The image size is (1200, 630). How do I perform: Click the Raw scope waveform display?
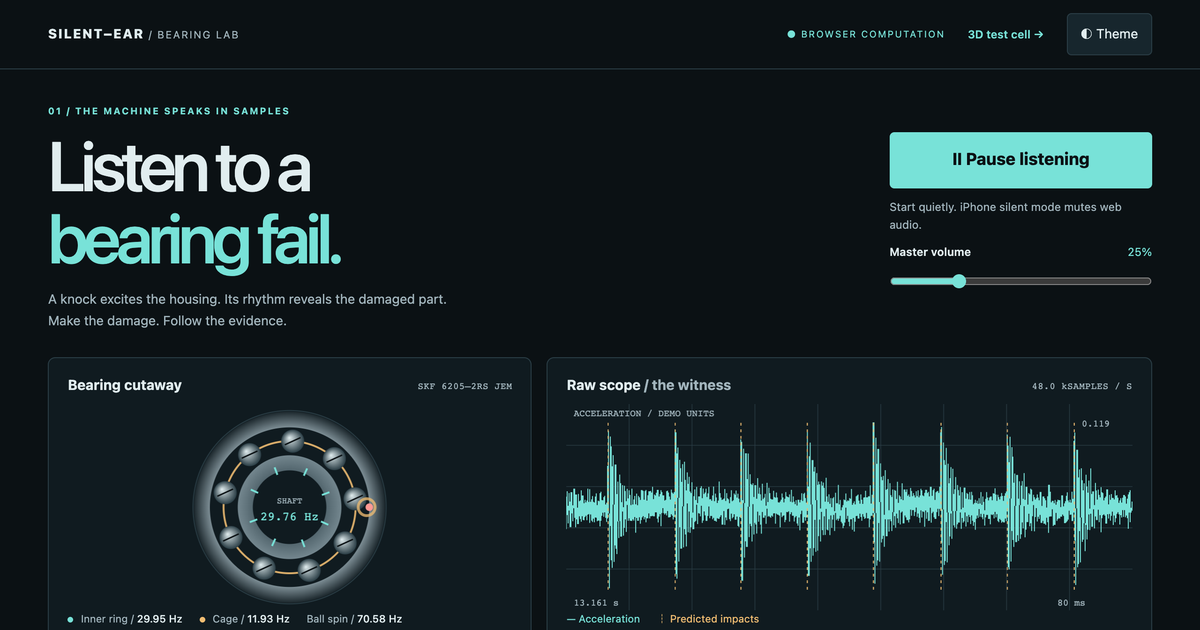click(850, 505)
